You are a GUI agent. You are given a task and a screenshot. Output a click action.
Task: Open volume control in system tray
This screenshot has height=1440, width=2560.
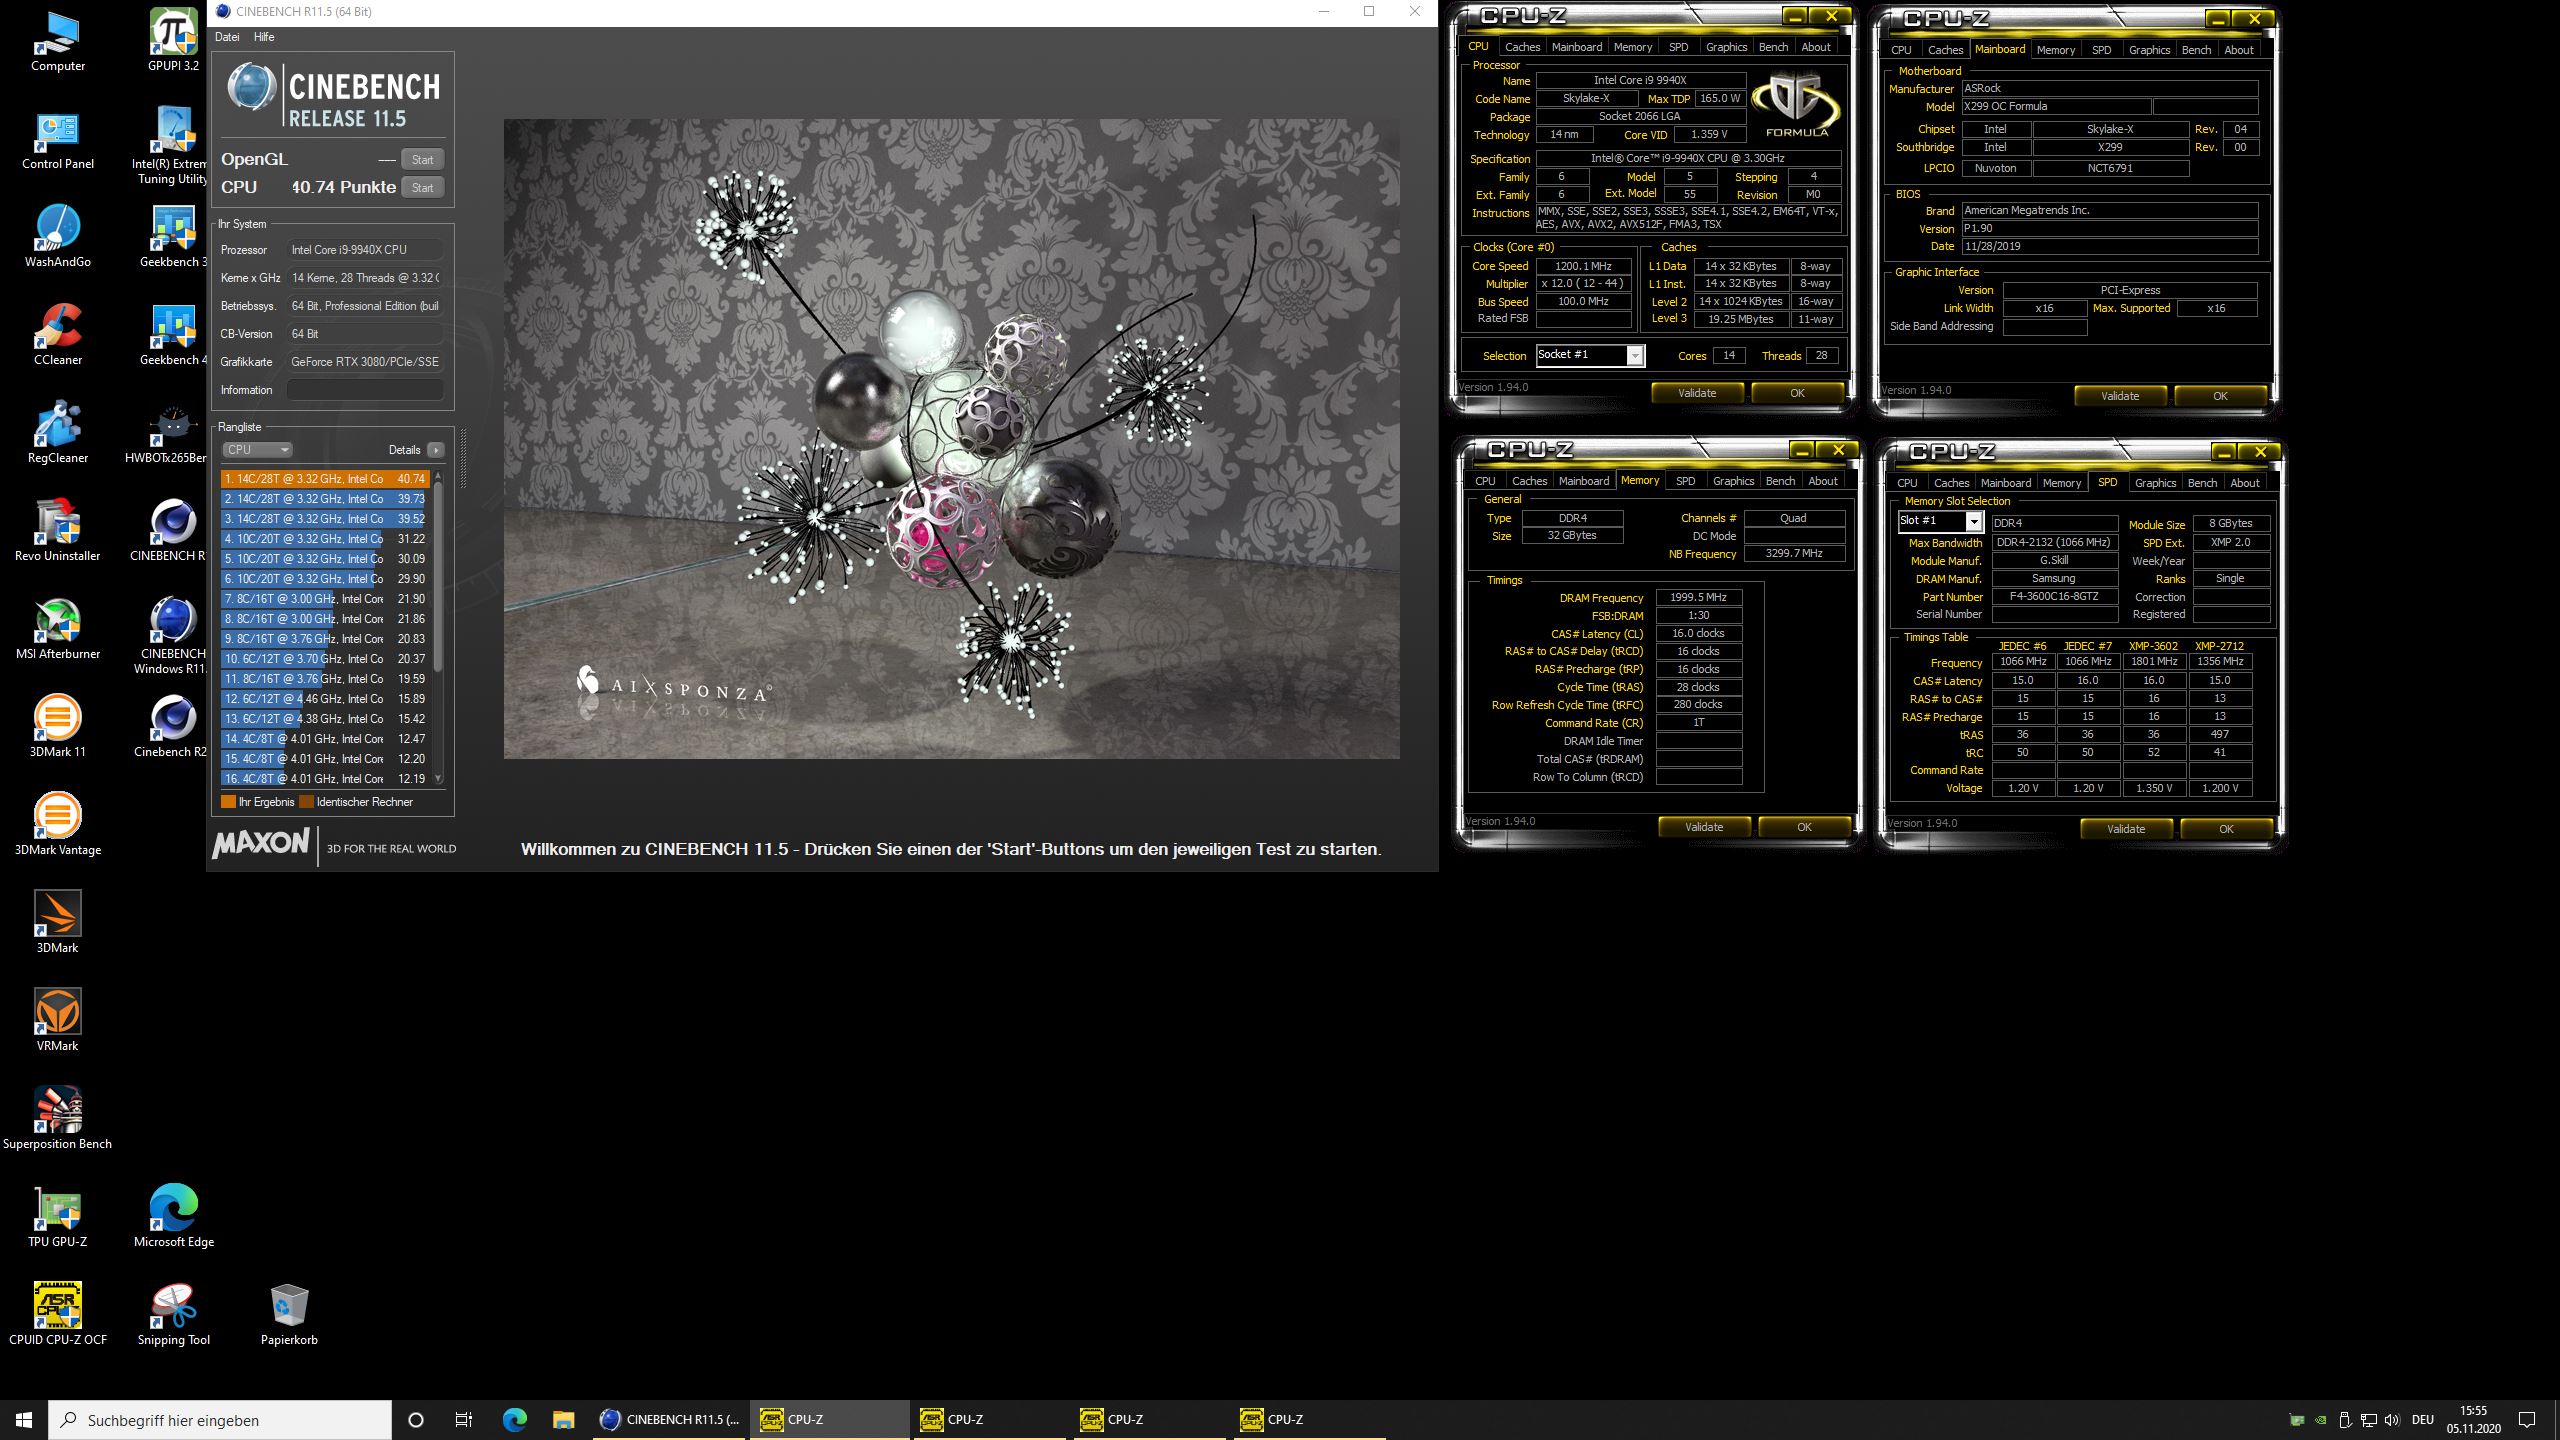coord(2391,1420)
